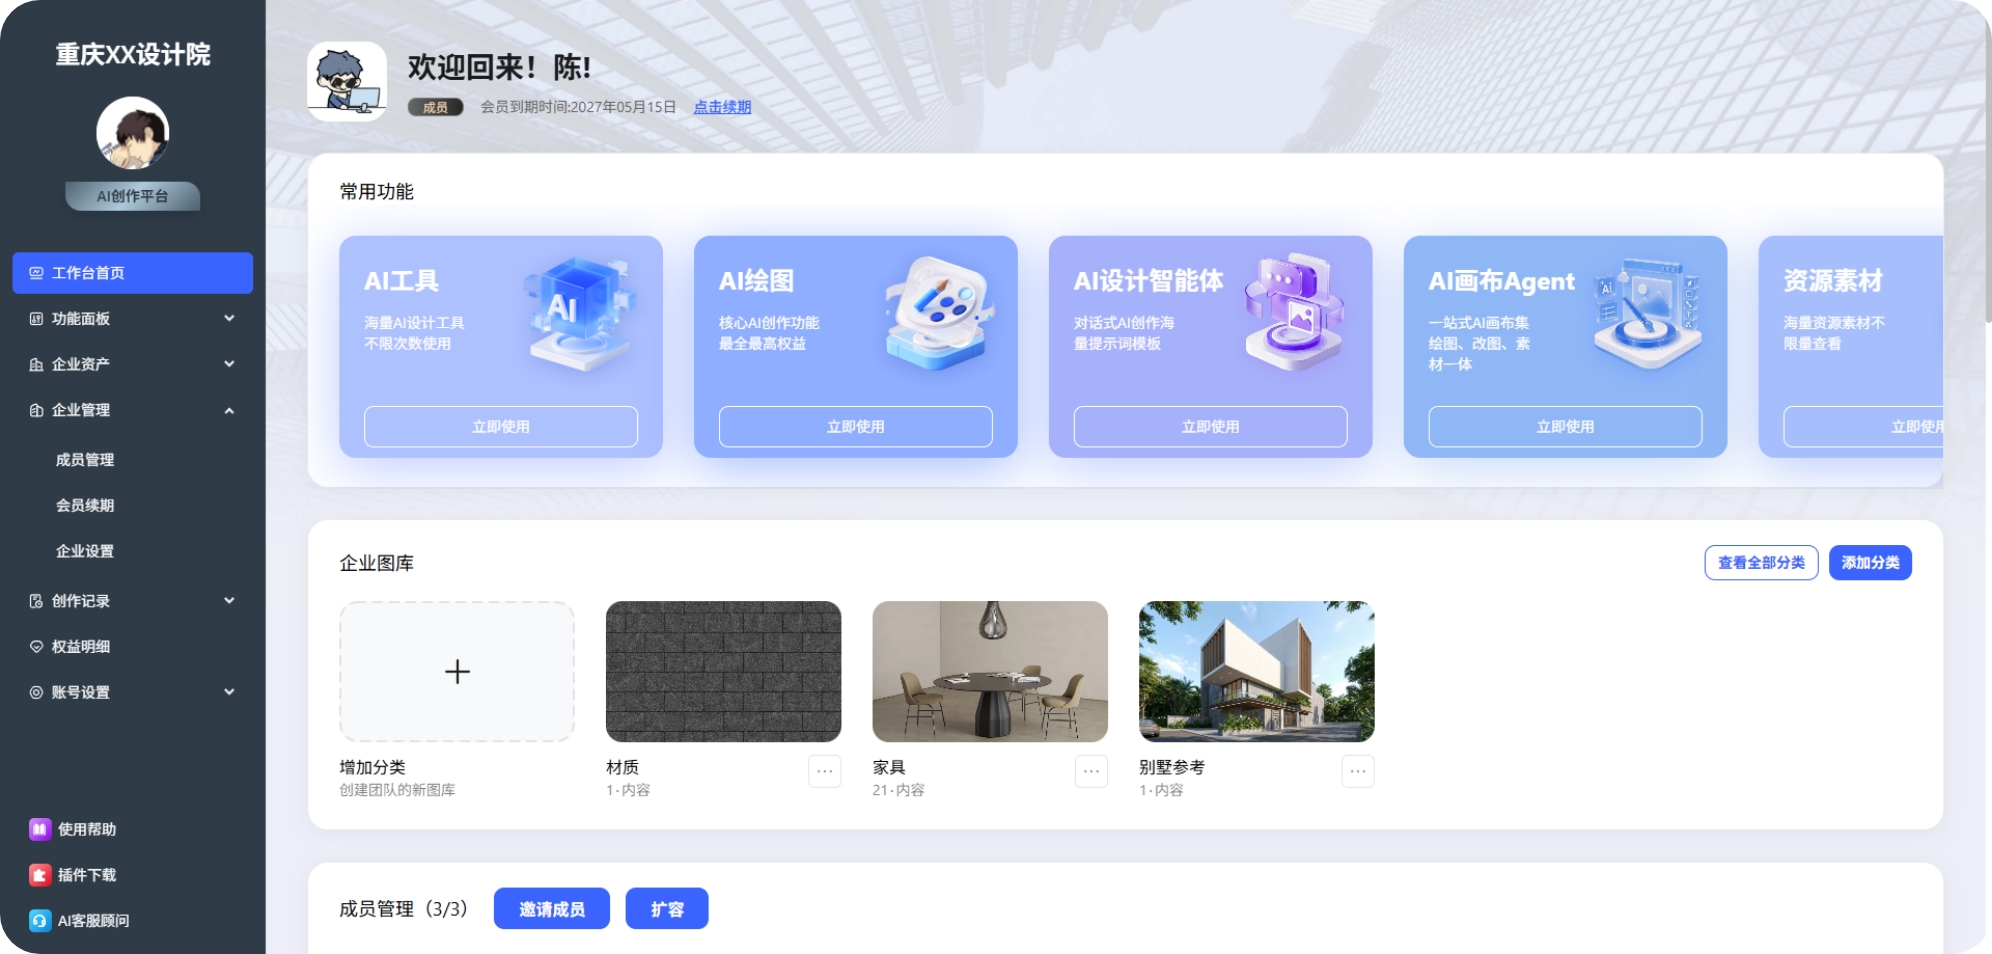The height and width of the screenshot is (954, 1992).
Task: Expand the 创作记录 chevron
Action: point(229,601)
